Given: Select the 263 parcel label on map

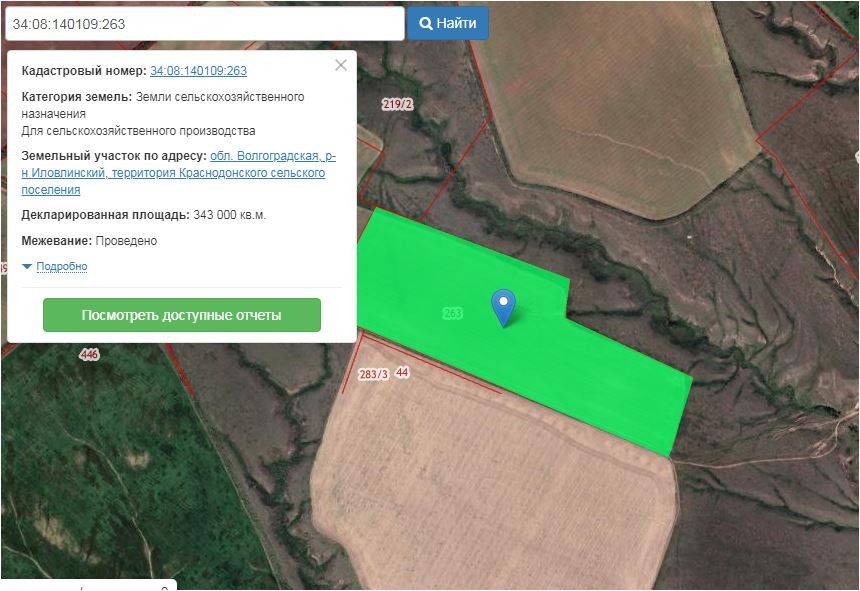Looking at the screenshot, I should pos(452,314).
